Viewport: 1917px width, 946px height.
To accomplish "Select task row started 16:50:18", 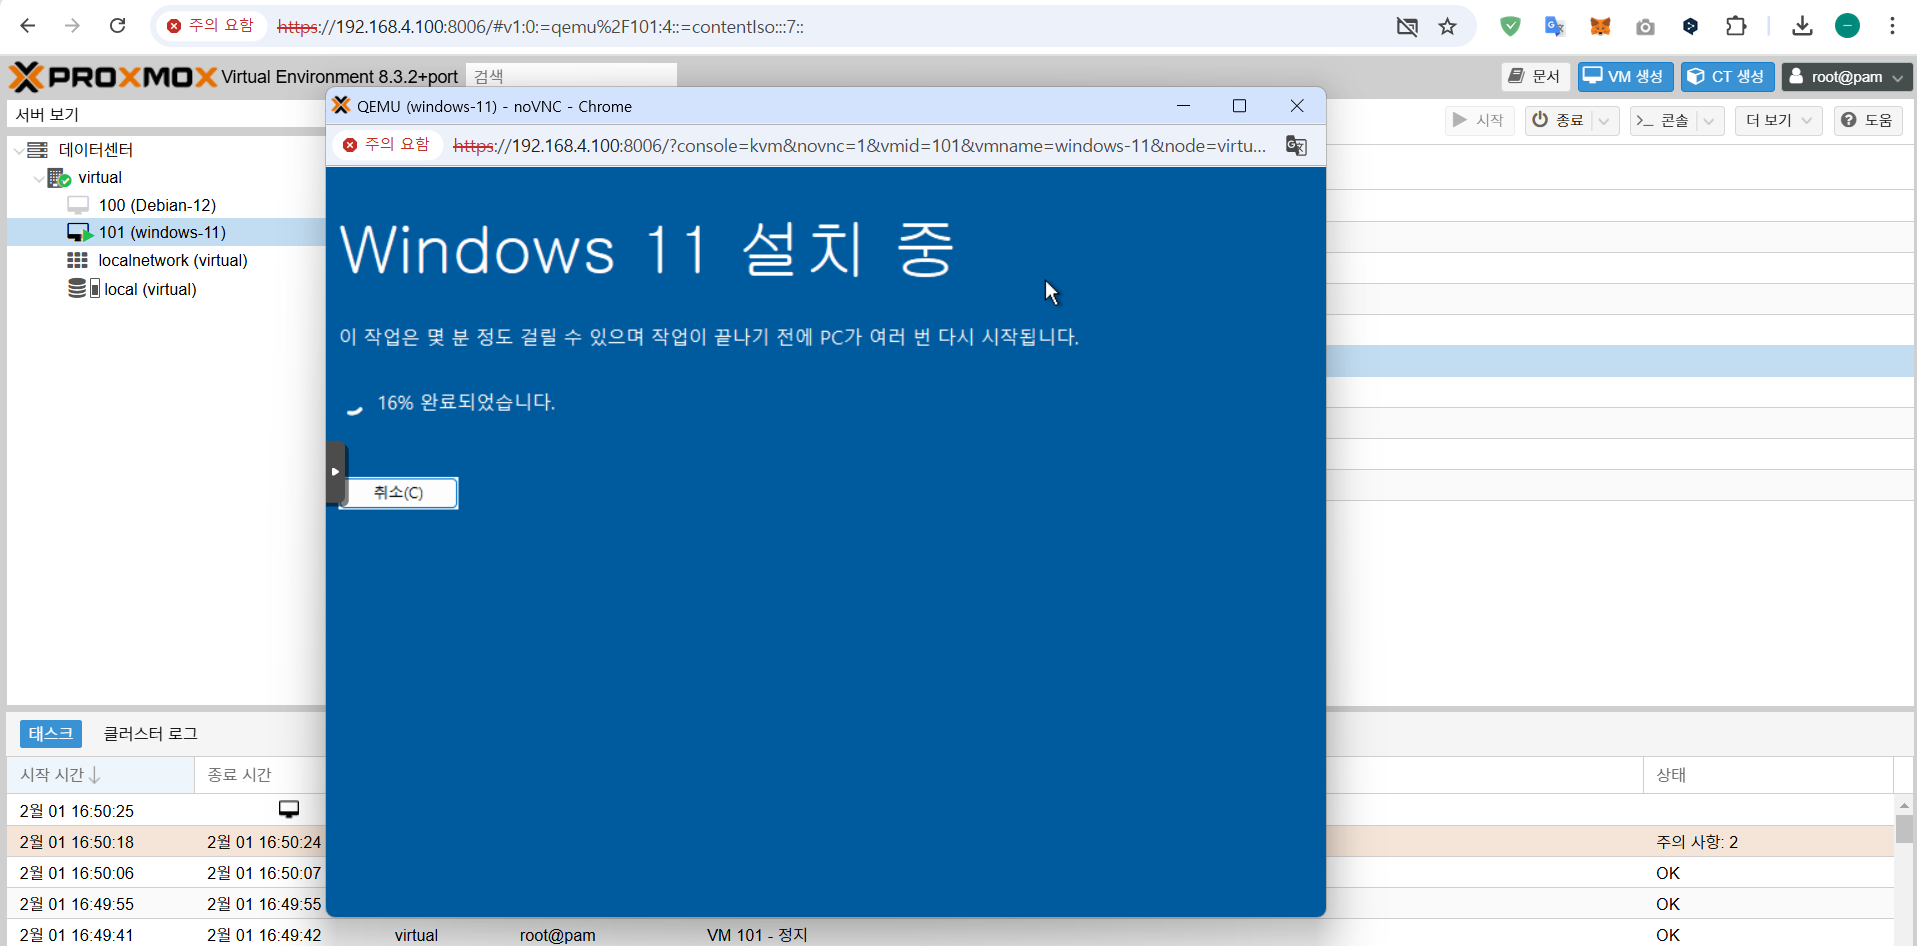I will (950, 842).
